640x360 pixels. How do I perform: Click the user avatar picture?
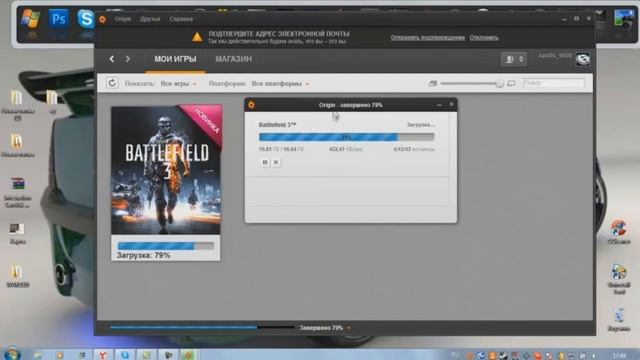(x=582, y=59)
